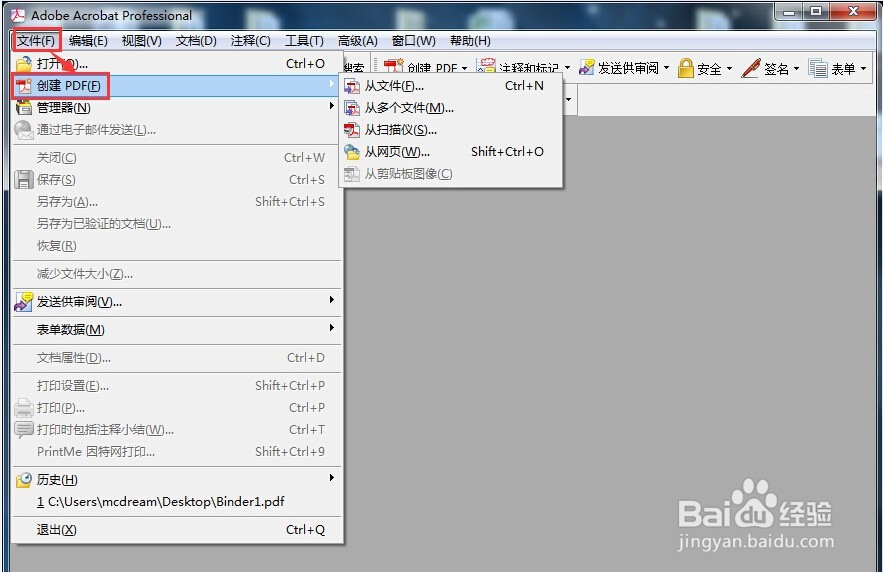Open recent file Binder1.pdf

pos(177,502)
